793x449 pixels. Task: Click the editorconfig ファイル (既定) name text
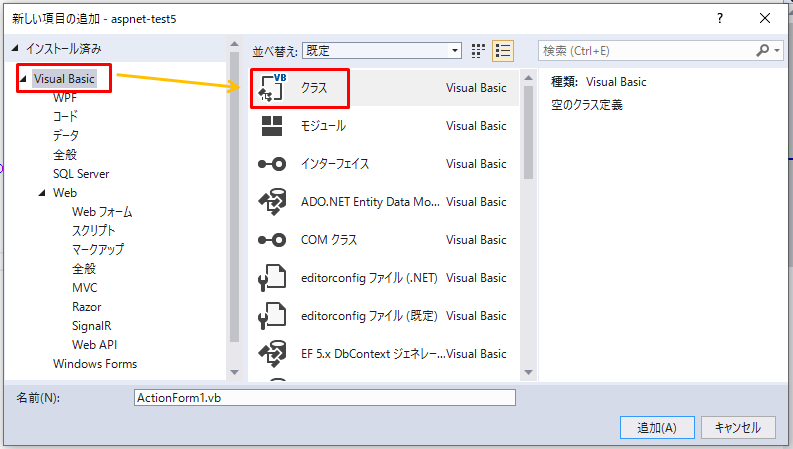click(369, 316)
